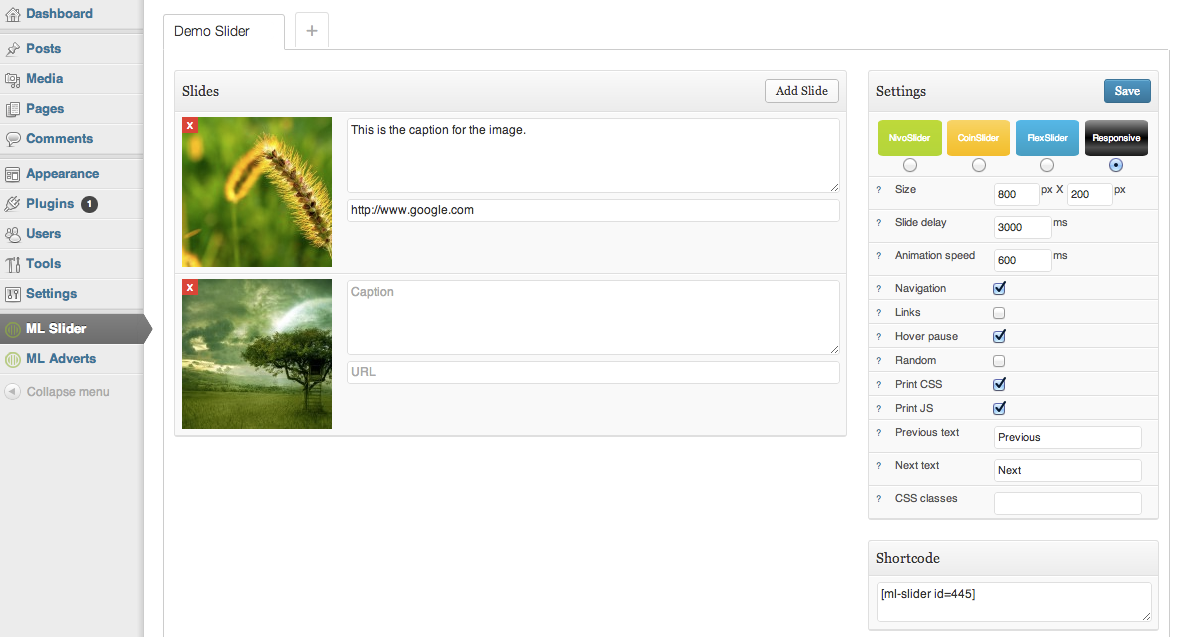Click the Dashboard home icon
Image resolution: width=1178 pixels, height=637 pixels.
click(13, 14)
